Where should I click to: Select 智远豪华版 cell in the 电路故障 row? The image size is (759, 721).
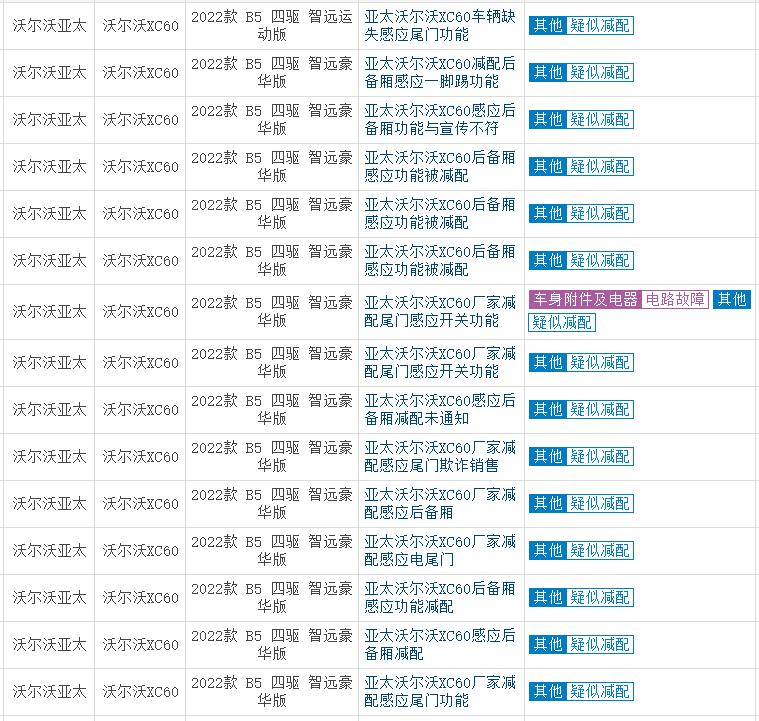coord(272,311)
